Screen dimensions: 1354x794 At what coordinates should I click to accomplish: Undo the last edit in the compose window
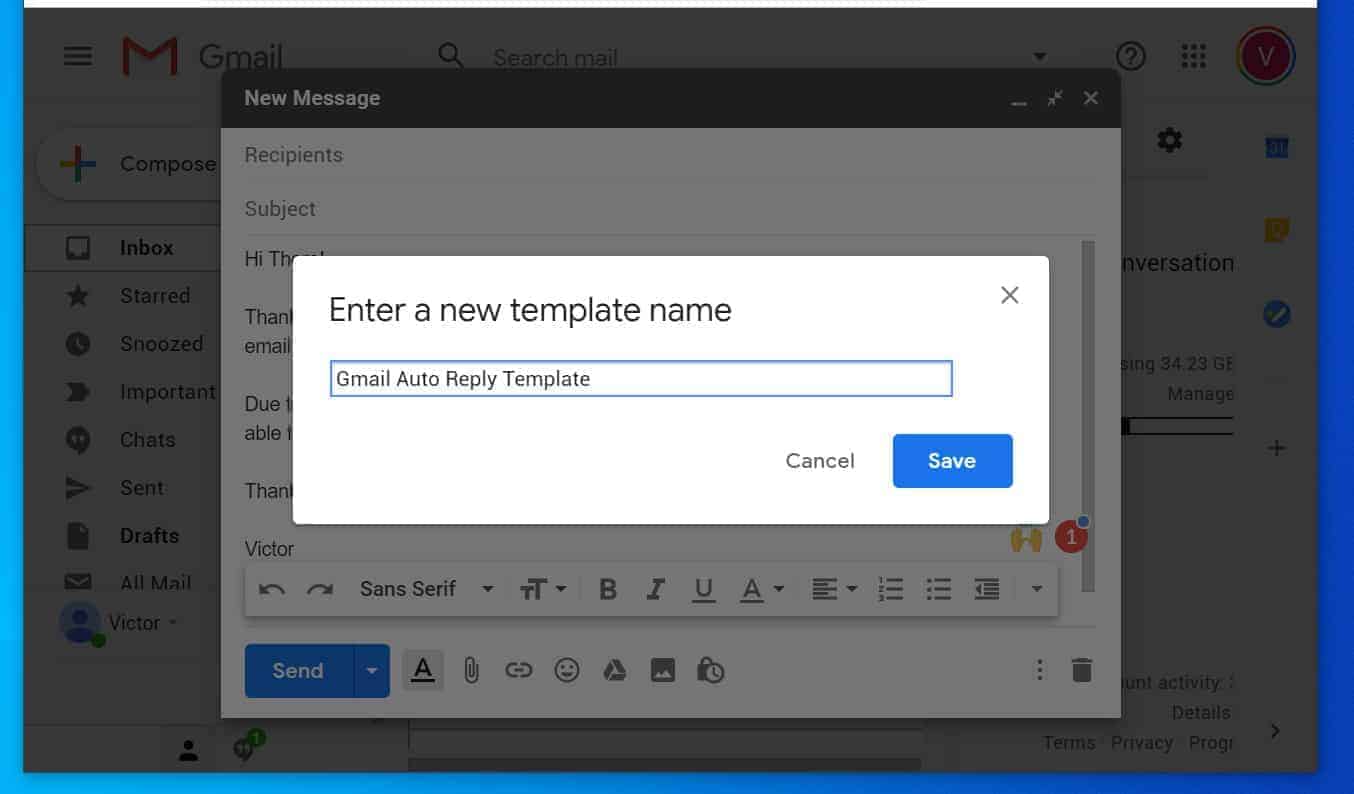click(270, 588)
